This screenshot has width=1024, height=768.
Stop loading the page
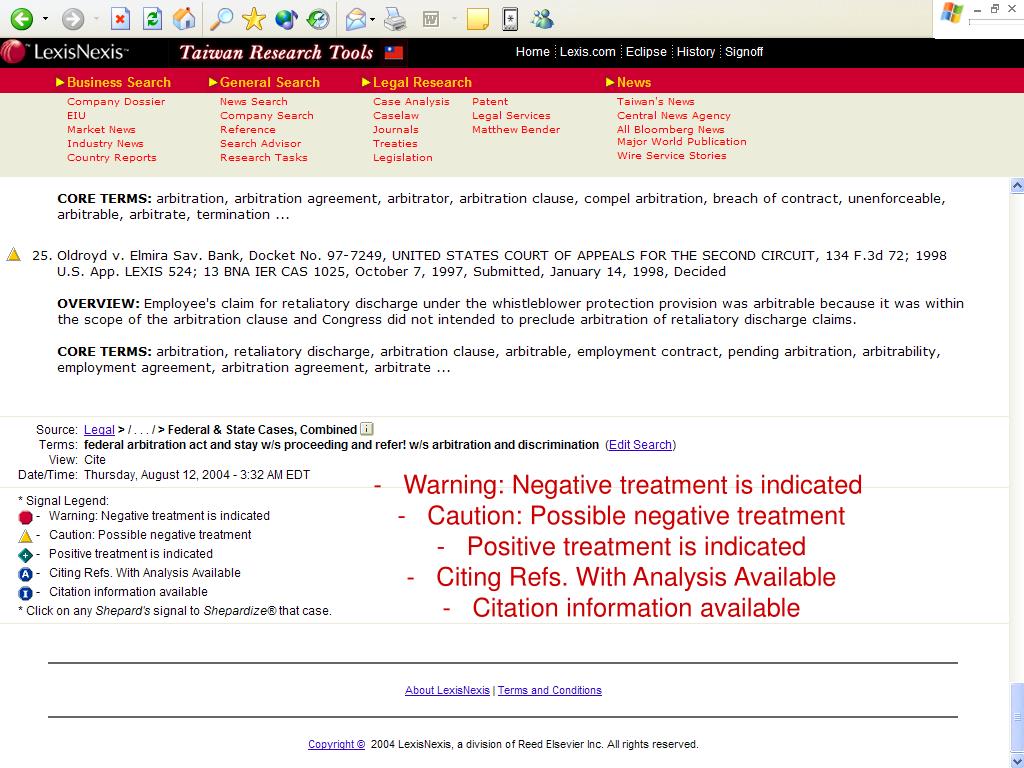click(x=120, y=18)
